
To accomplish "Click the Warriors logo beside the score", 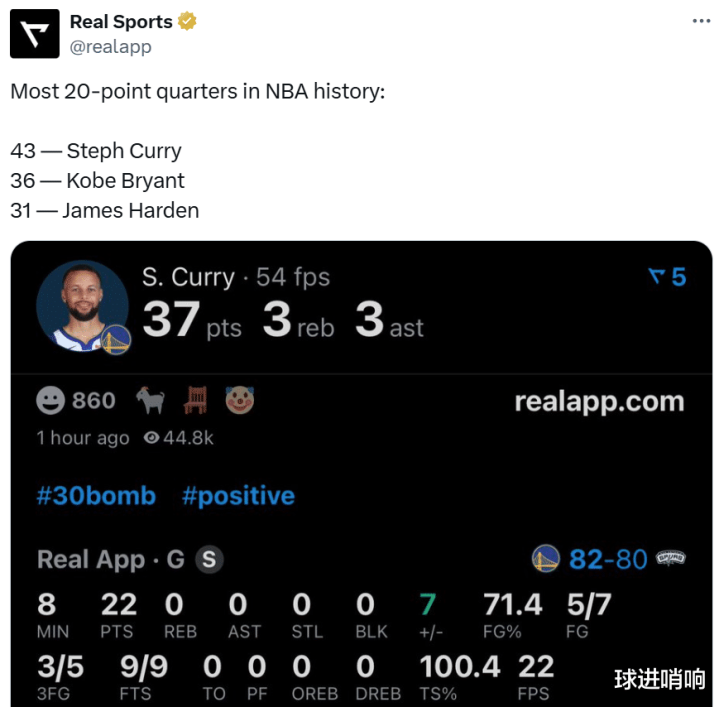I will tap(546, 559).
